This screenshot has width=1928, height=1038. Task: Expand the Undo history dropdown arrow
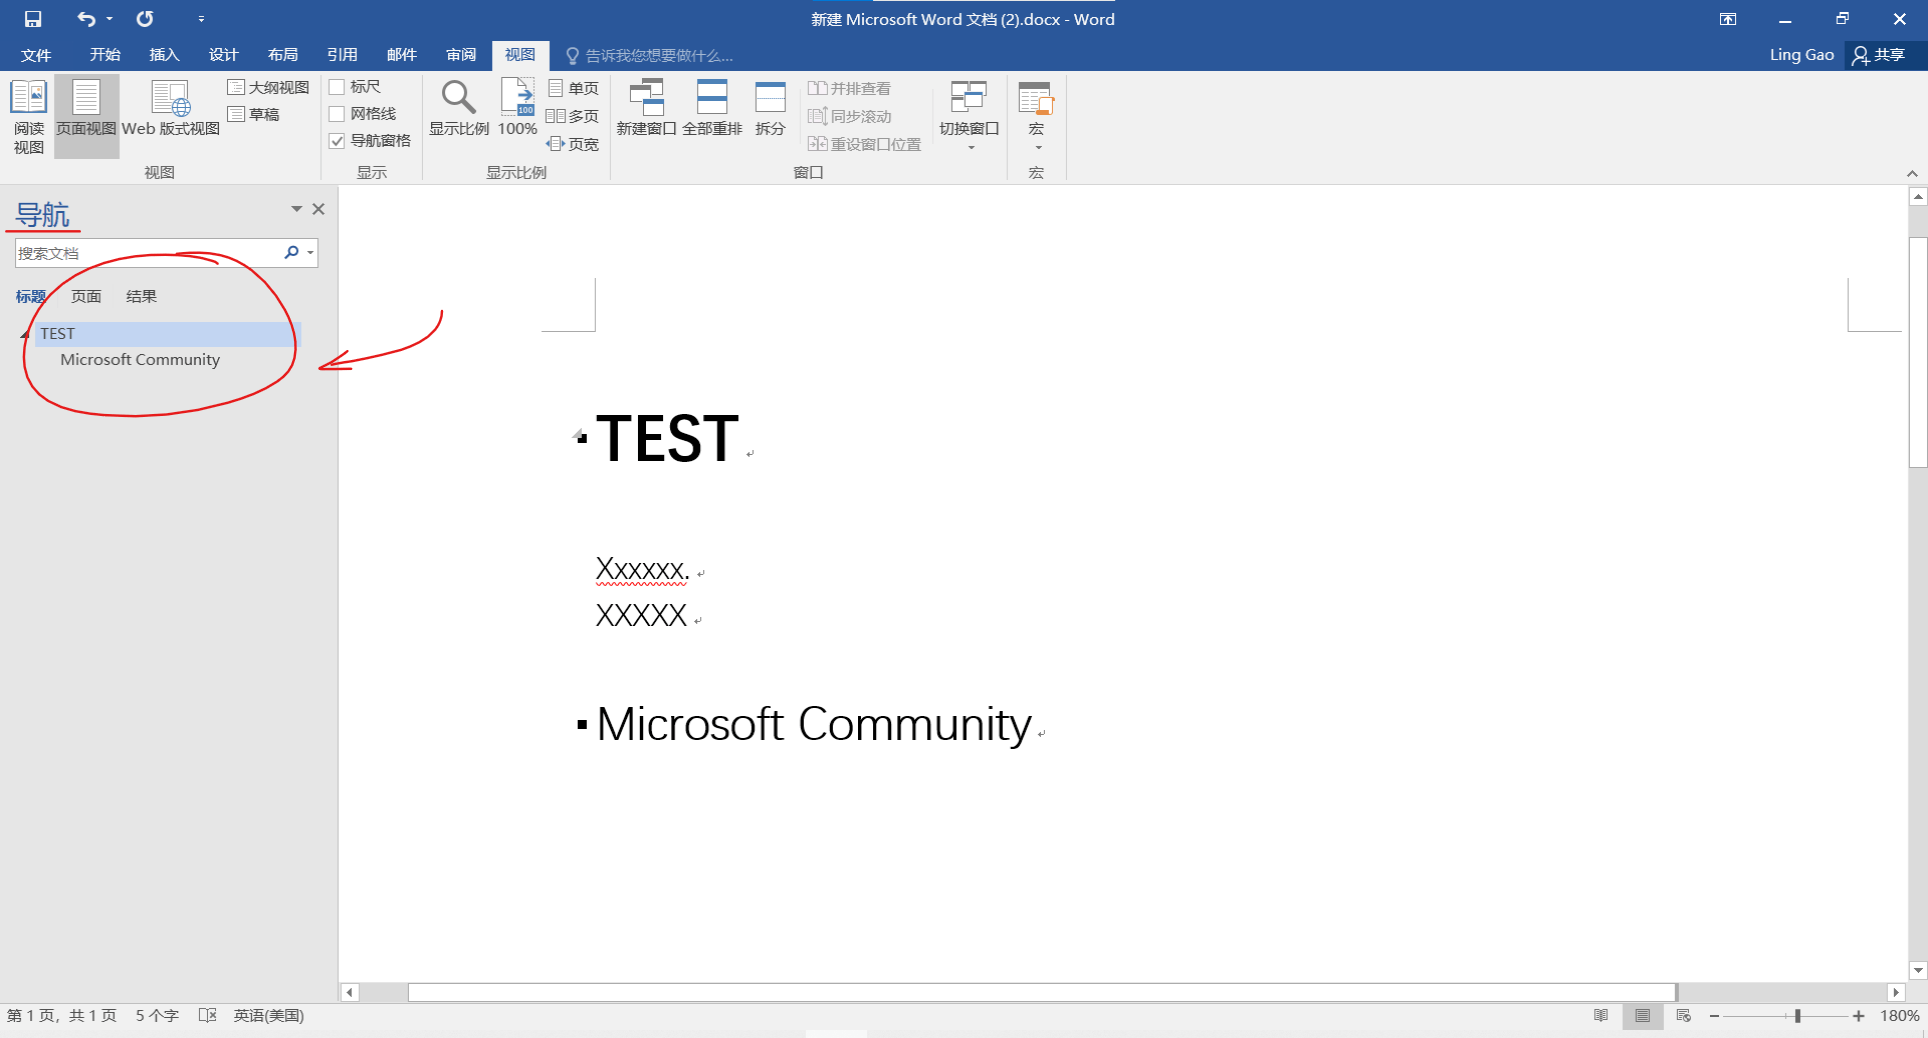[x=109, y=19]
